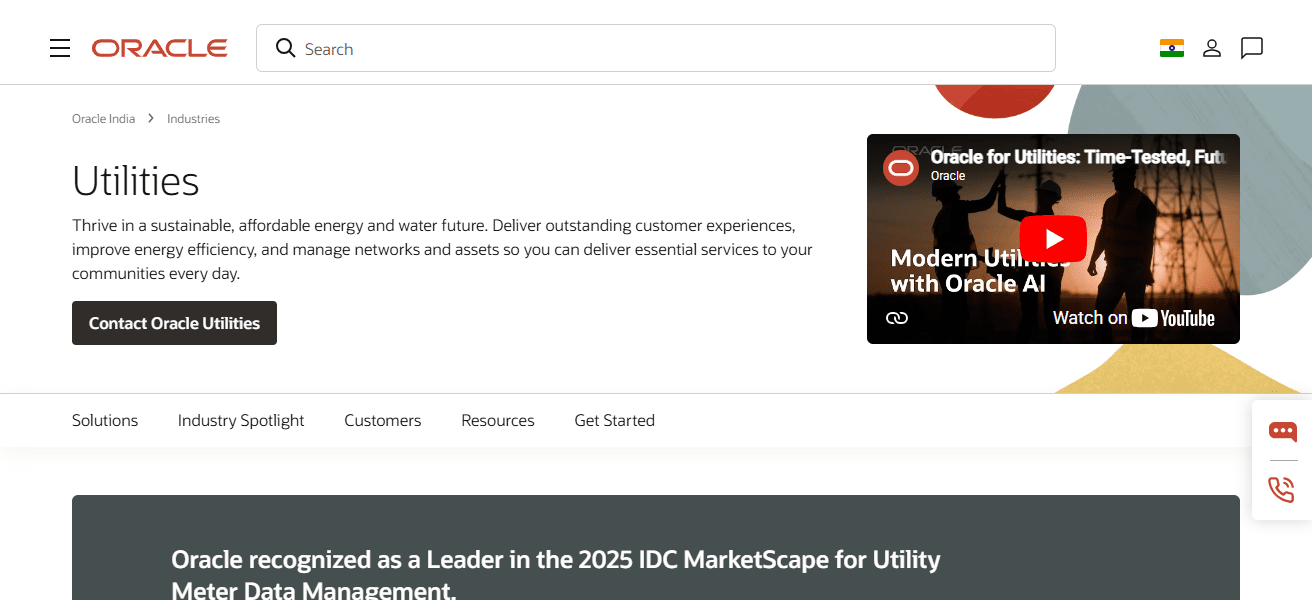Image resolution: width=1312 pixels, height=600 pixels.
Task: Switch to the Industry Spotlight tab
Action: 241,420
